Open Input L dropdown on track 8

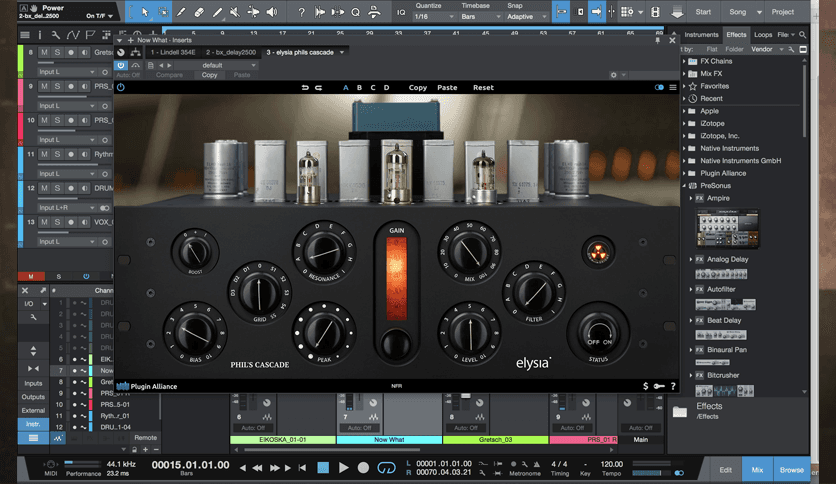pos(67,72)
